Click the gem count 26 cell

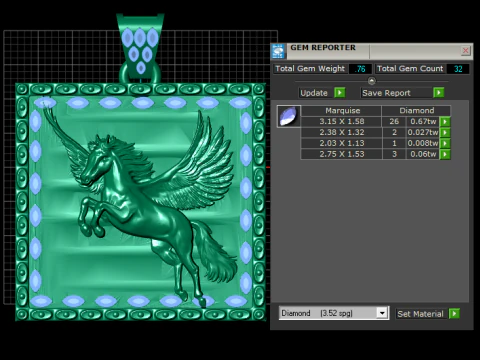tap(394, 121)
